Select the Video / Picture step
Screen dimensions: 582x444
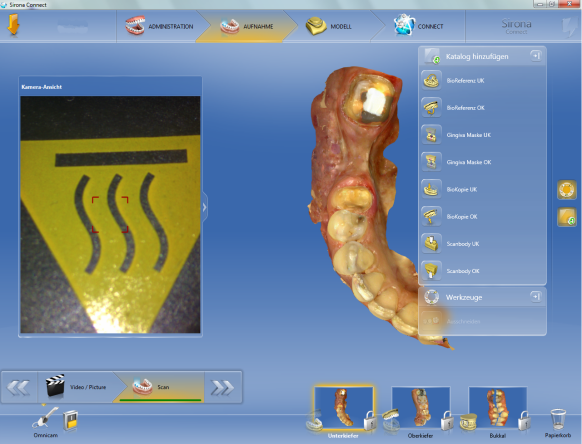(x=76, y=387)
